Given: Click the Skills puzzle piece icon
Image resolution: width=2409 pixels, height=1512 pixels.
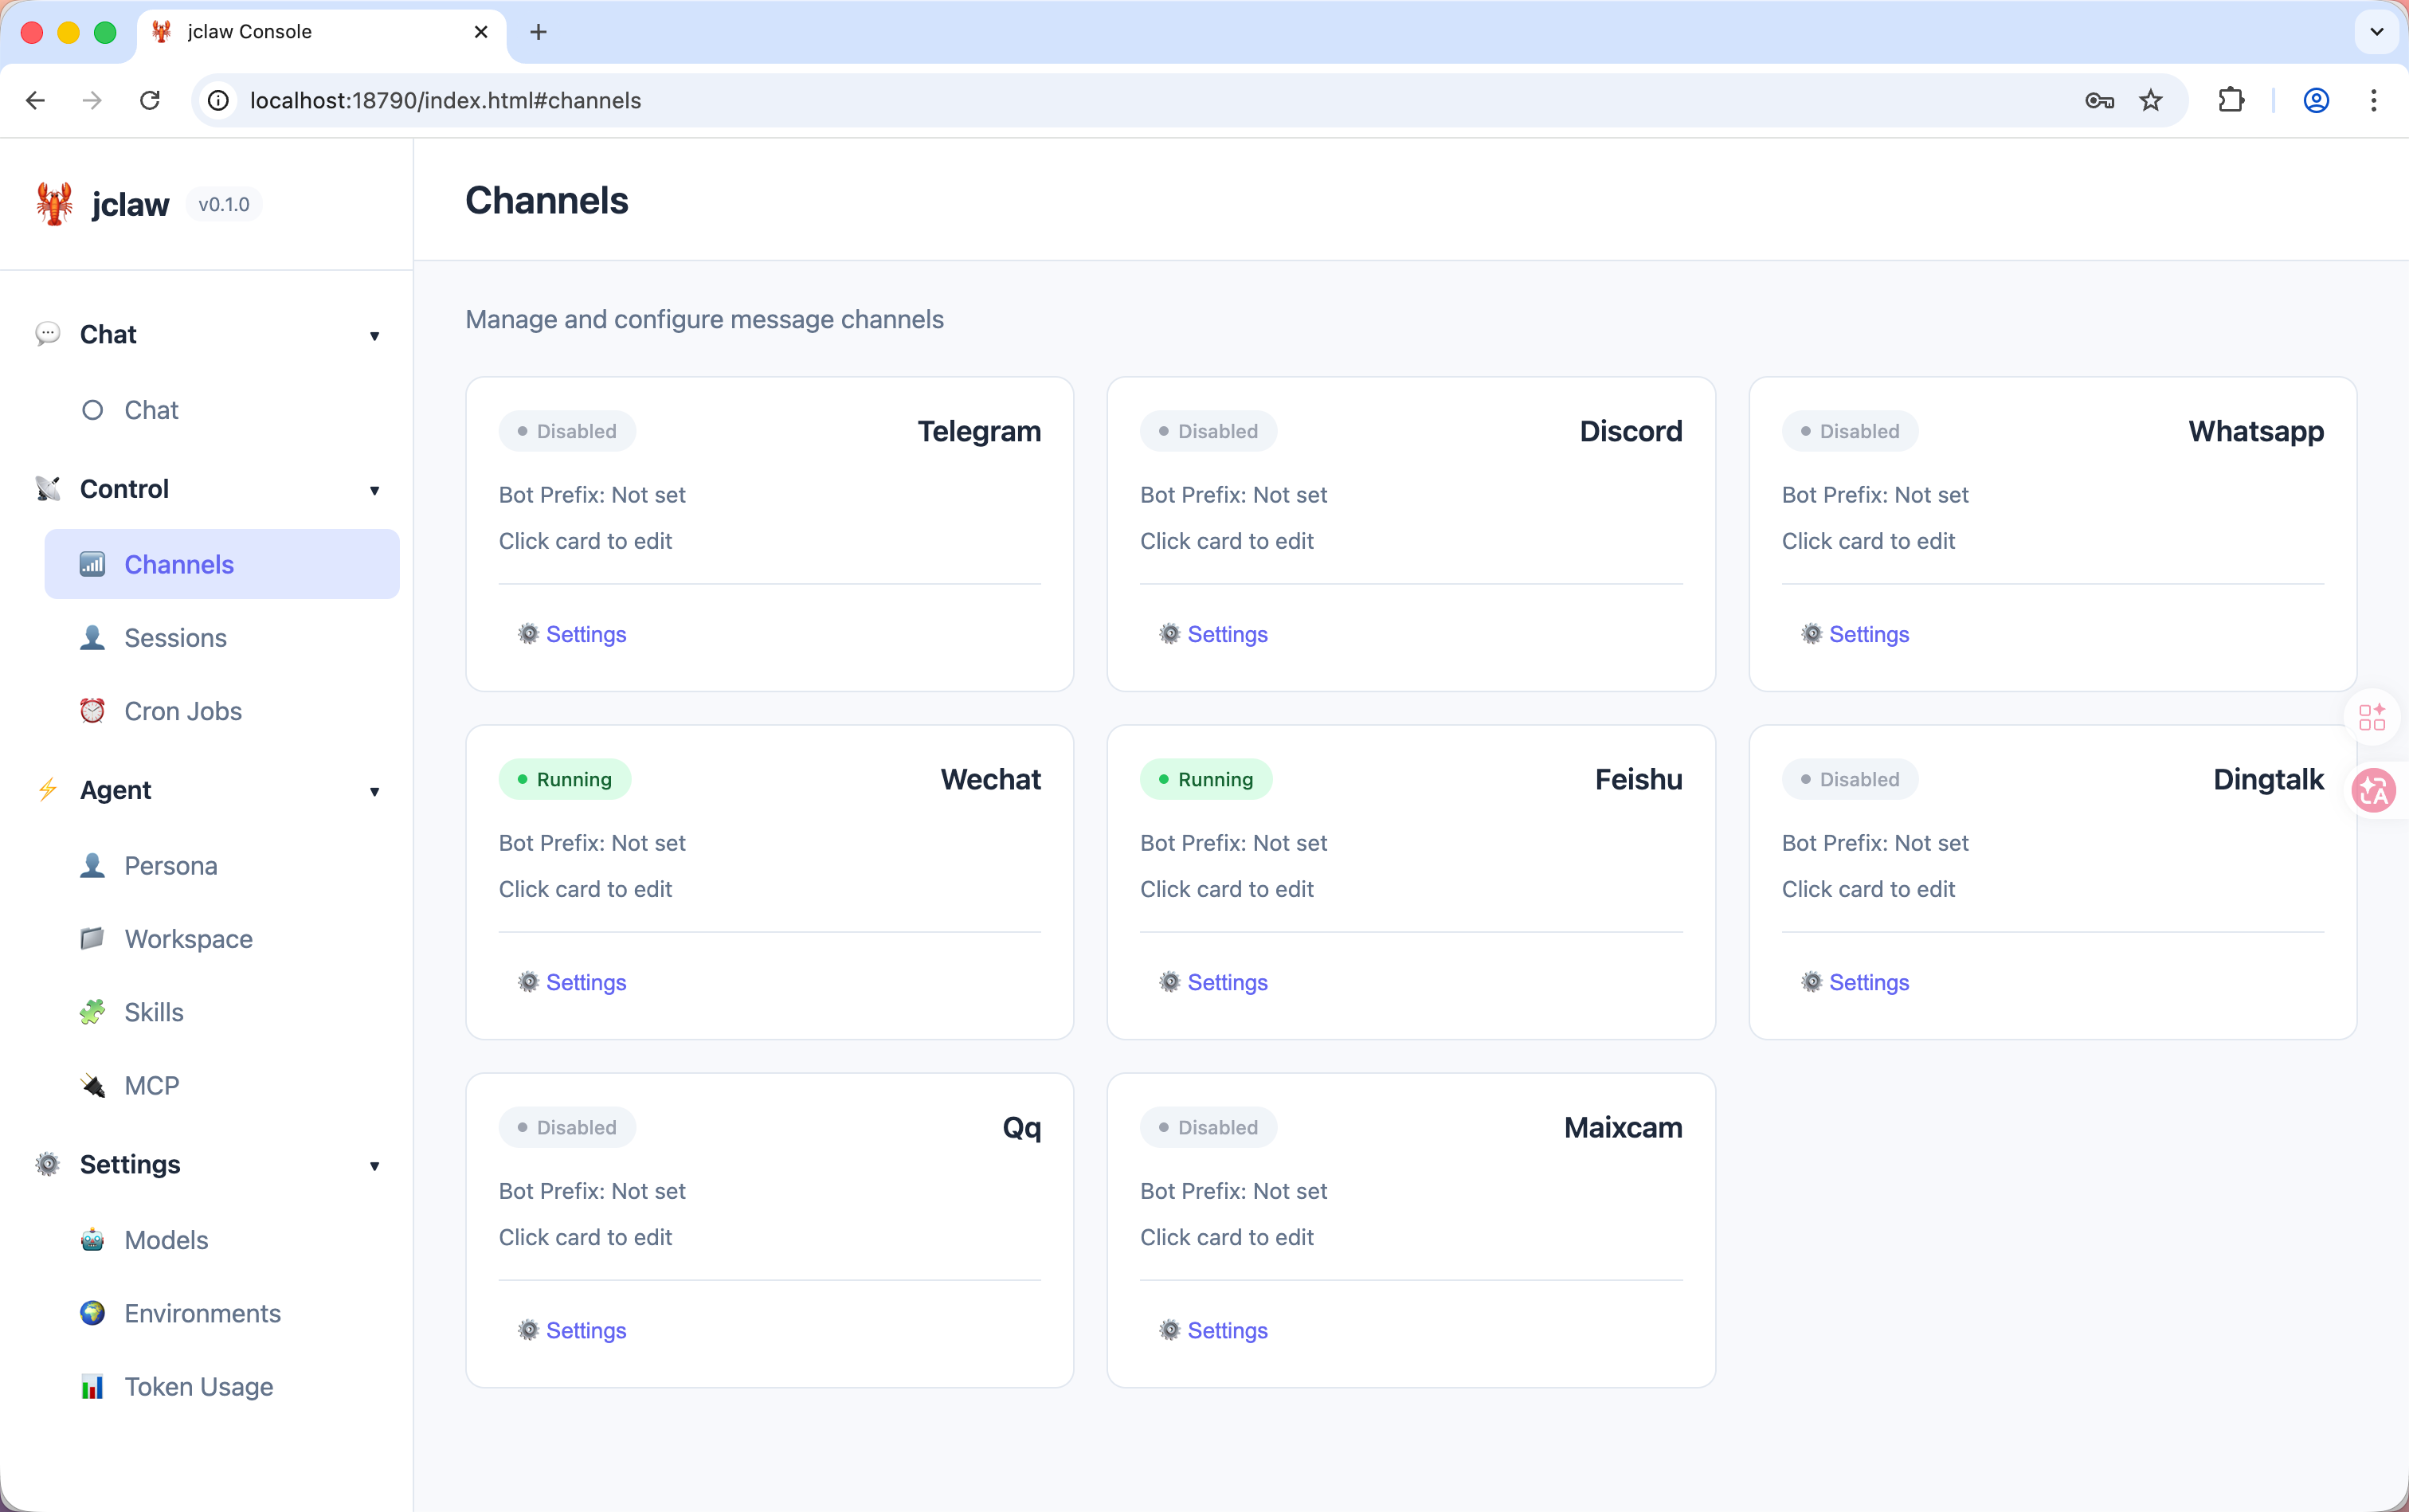Looking at the screenshot, I should (x=92, y=1012).
